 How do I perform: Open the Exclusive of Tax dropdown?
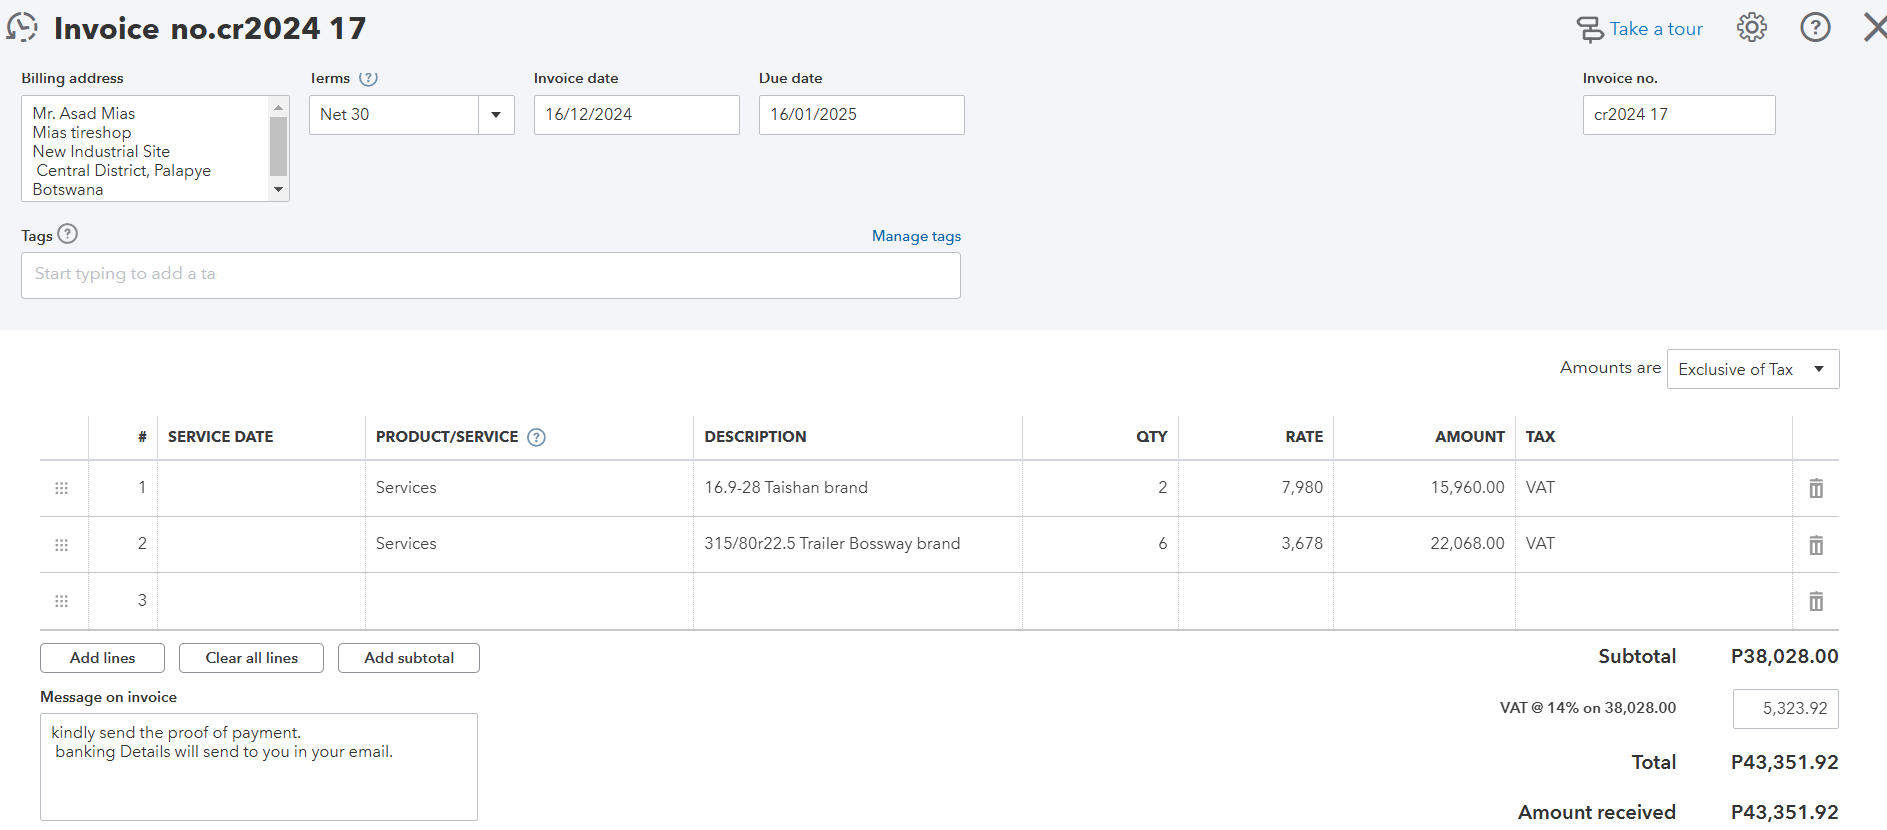[1753, 369]
